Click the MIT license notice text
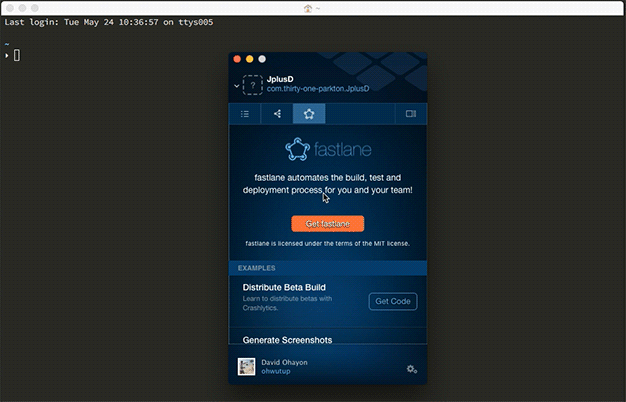 point(327,243)
